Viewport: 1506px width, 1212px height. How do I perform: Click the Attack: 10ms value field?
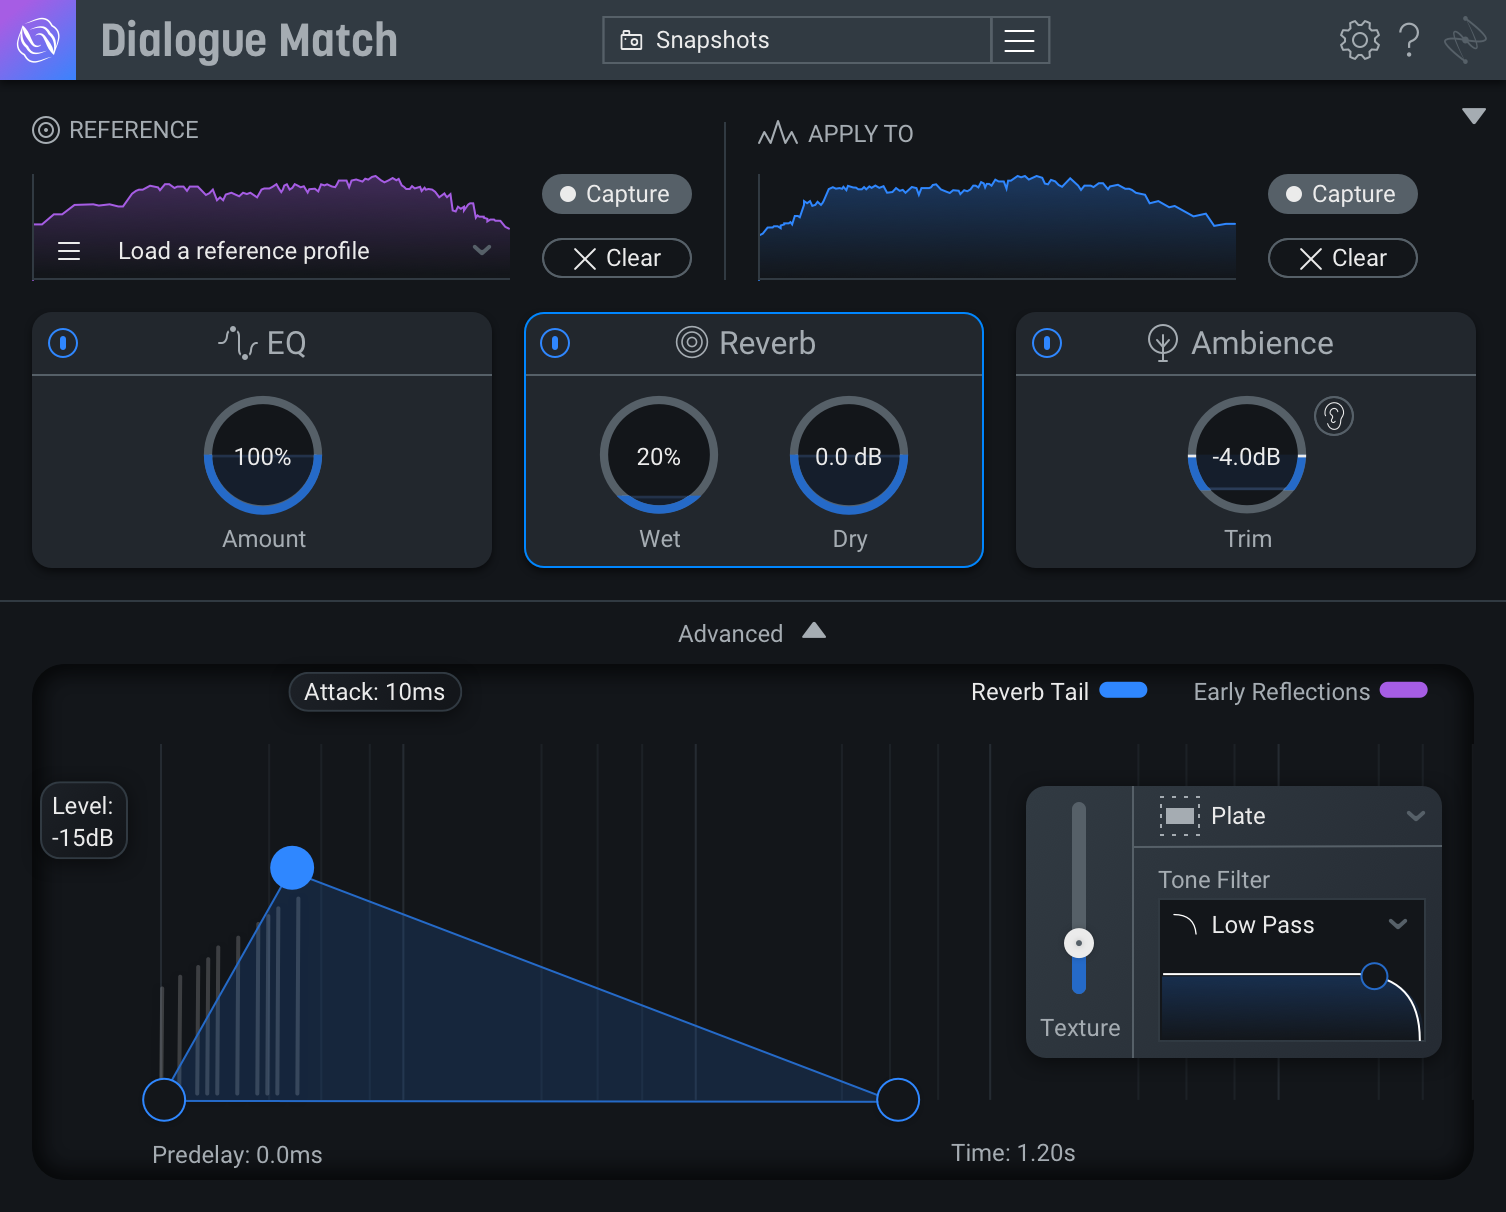pos(375,691)
